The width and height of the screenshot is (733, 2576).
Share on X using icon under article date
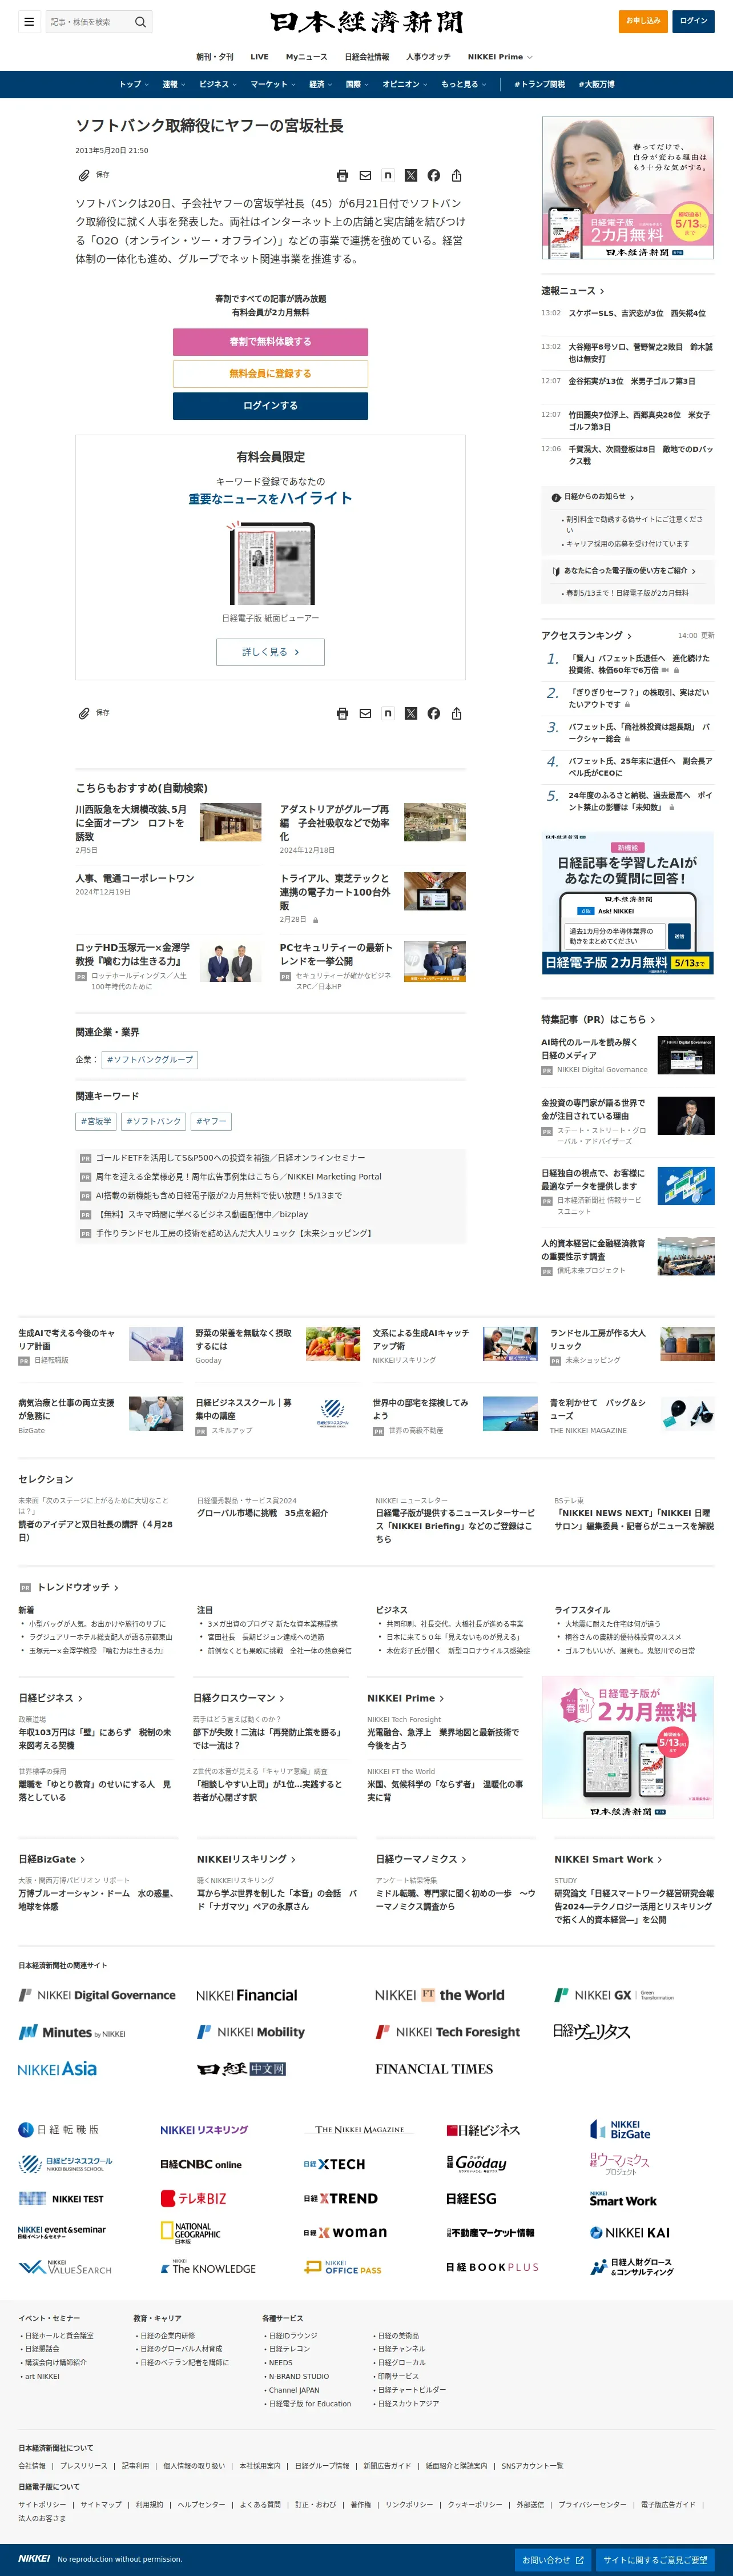click(411, 175)
